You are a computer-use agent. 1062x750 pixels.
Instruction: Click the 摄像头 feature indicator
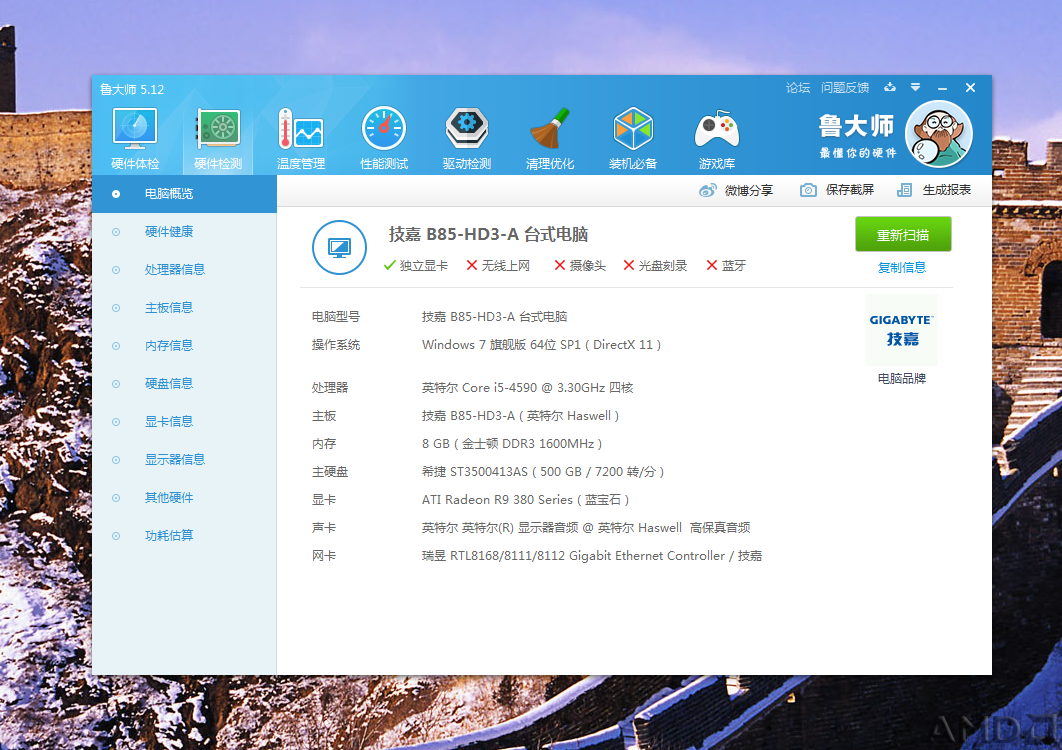pos(580,266)
